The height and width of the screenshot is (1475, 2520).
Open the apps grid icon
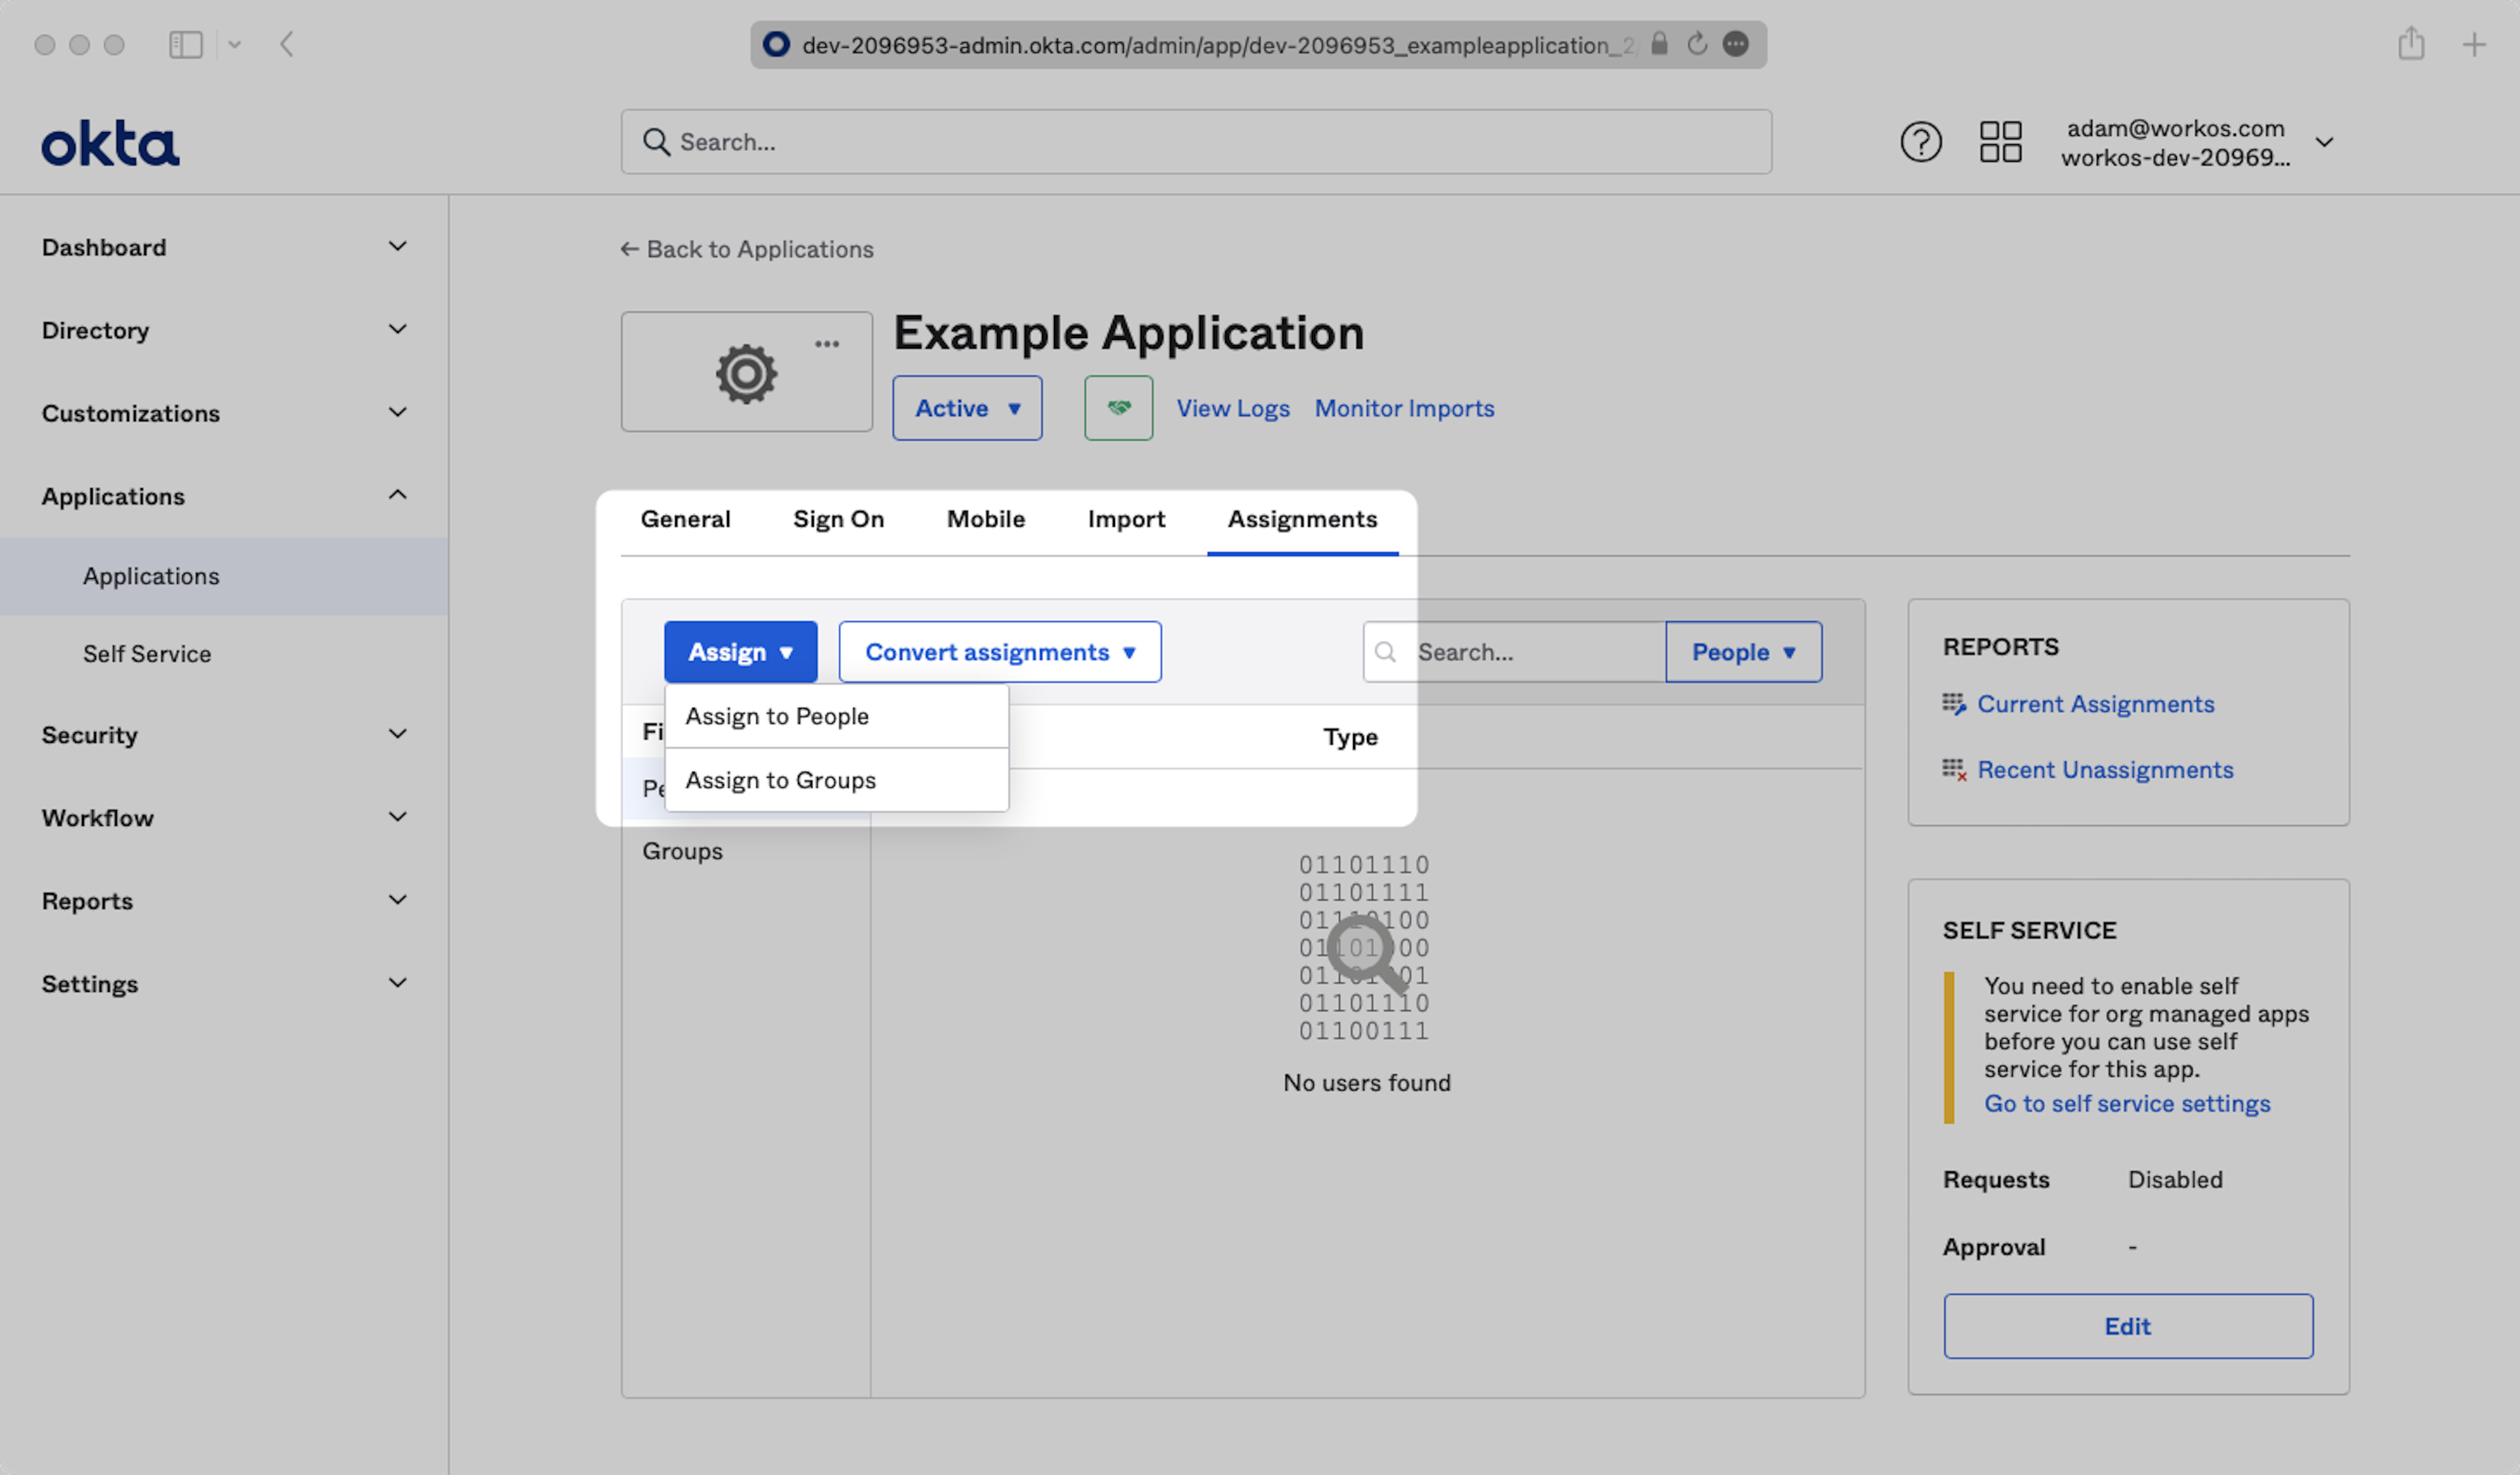2000,142
